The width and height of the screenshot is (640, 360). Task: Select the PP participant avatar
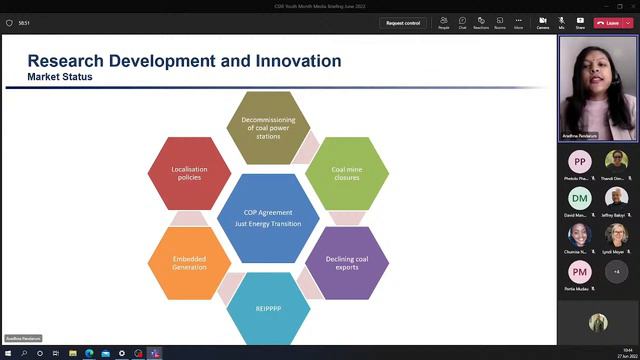pyautogui.click(x=580, y=162)
